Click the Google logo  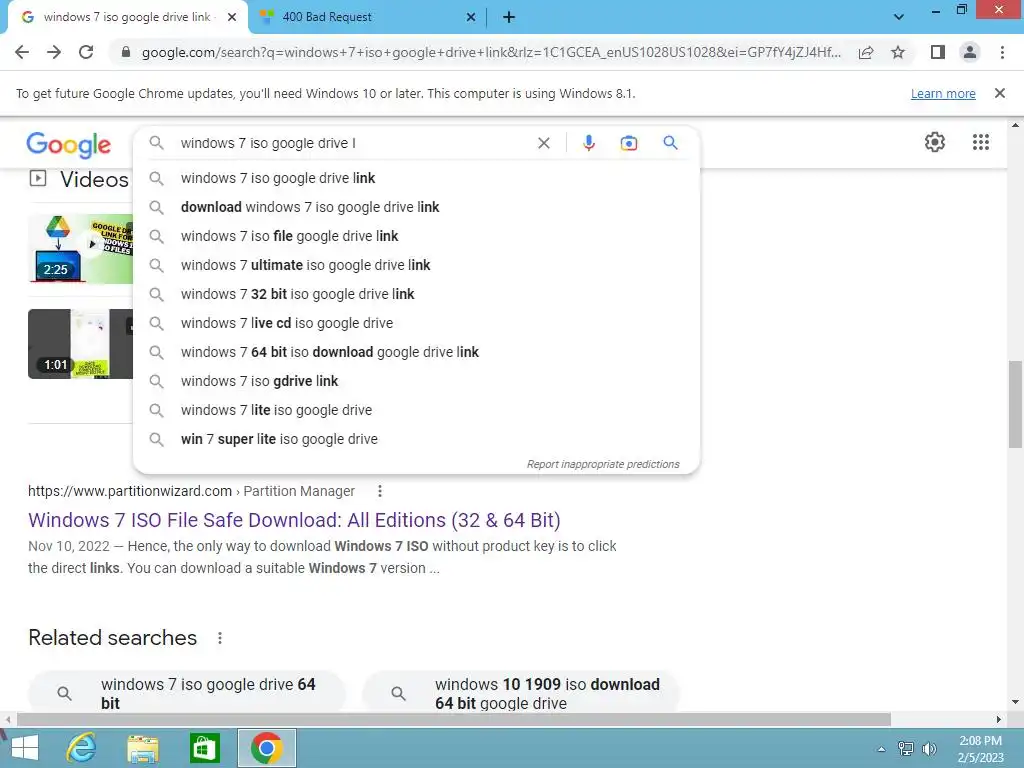tap(69, 144)
